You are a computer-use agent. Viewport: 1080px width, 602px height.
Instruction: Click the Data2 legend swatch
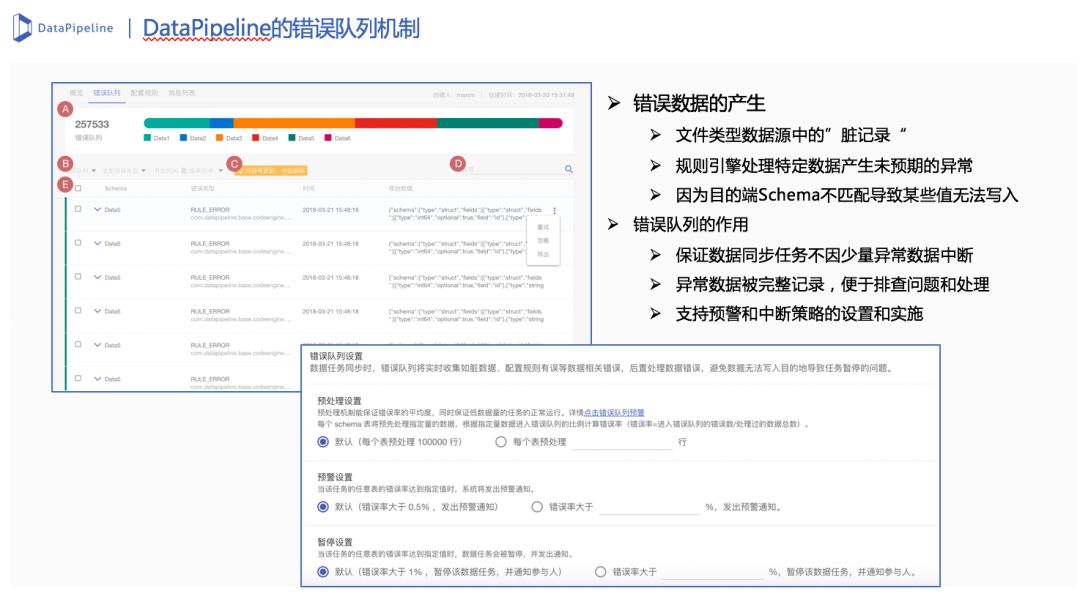183,138
